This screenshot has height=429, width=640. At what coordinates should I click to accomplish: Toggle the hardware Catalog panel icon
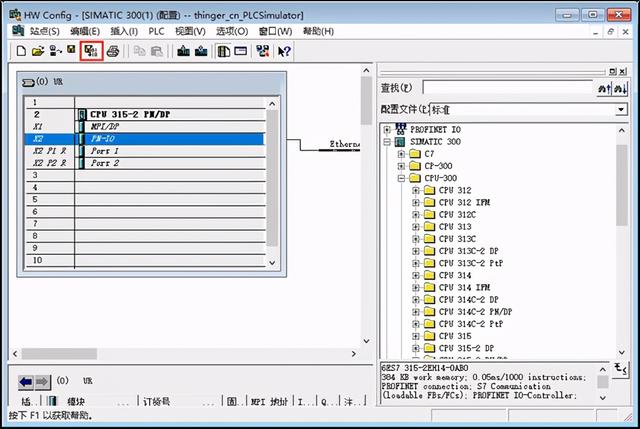pyautogui.click(x=224, y=50)
